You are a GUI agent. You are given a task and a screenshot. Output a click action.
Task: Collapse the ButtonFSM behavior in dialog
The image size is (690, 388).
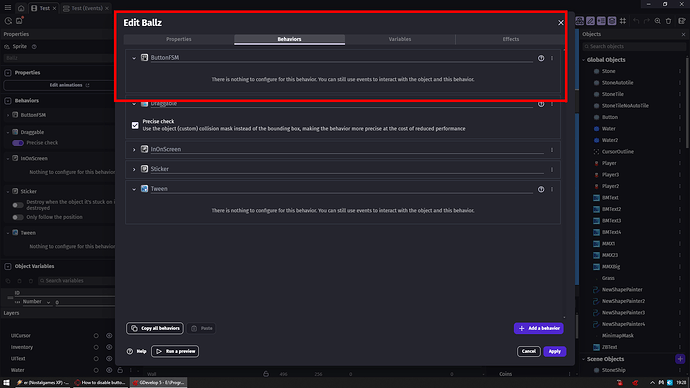134,58
